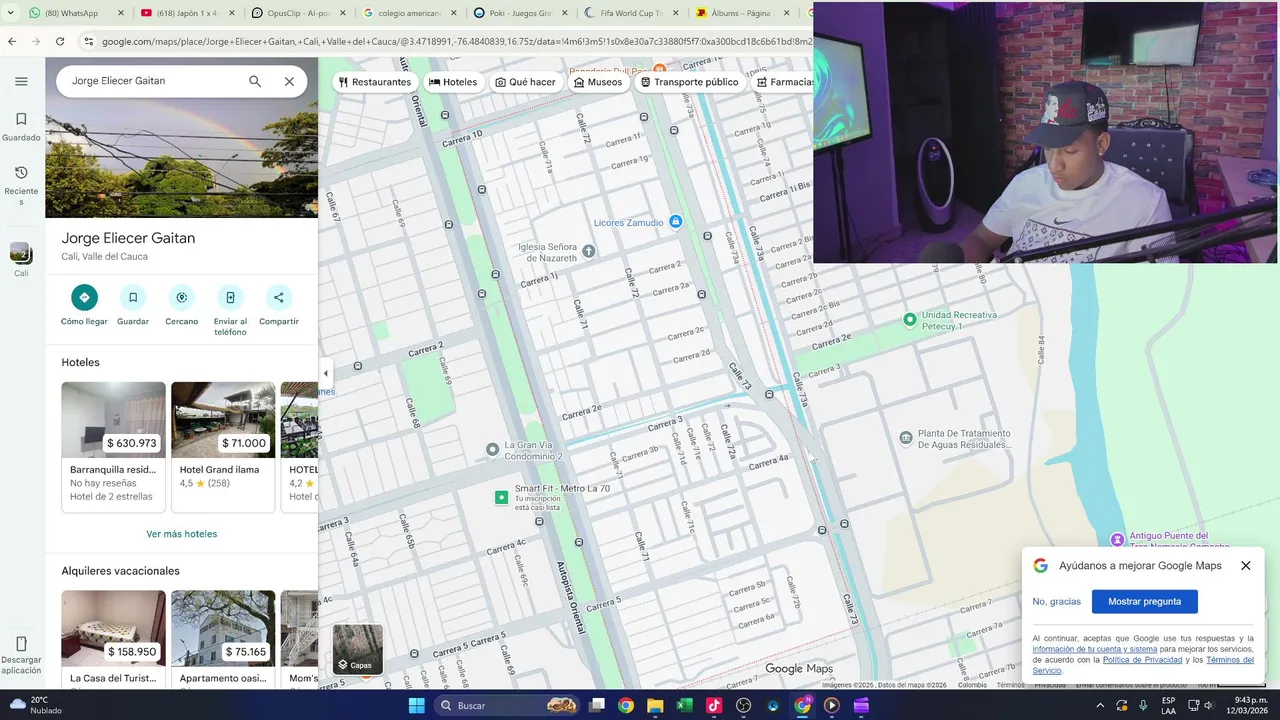
Task: Open the Apartamento oasi... rental card
Action: coord(223,638)
